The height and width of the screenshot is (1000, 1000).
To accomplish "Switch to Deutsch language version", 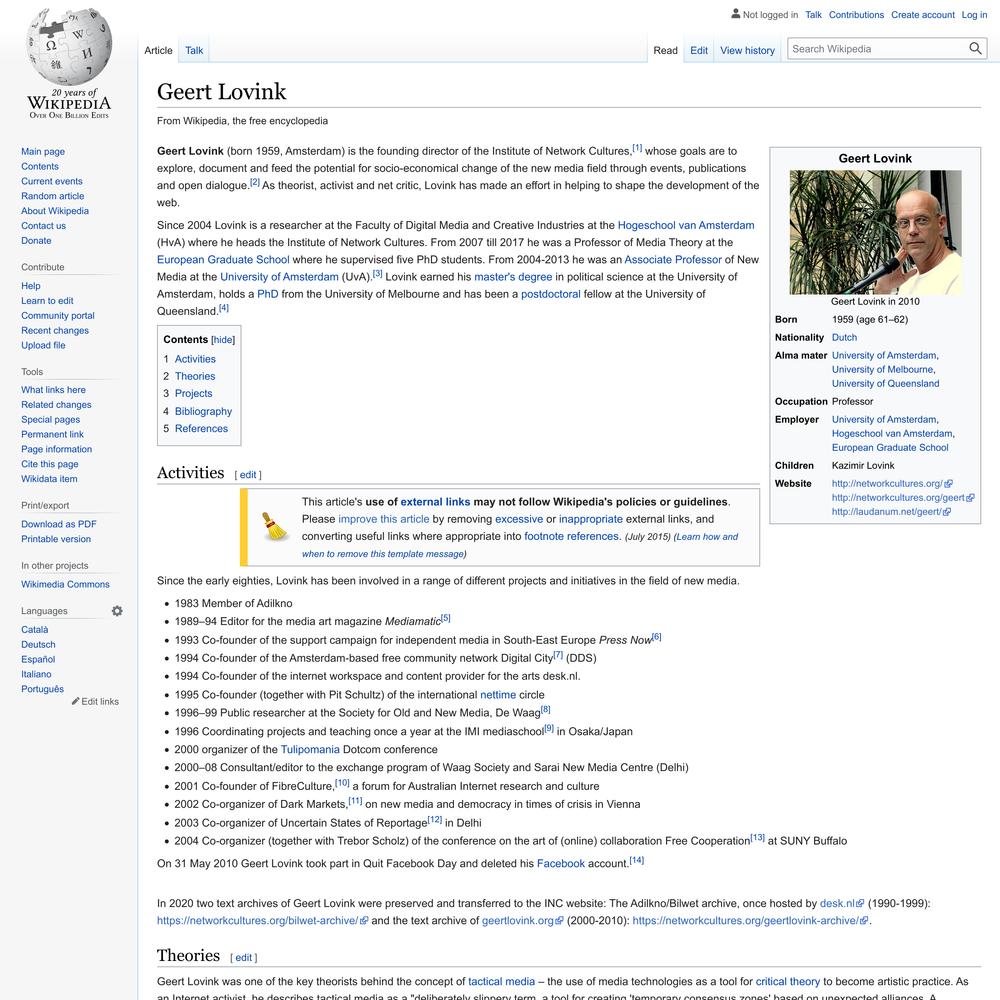I will (38, 645).
